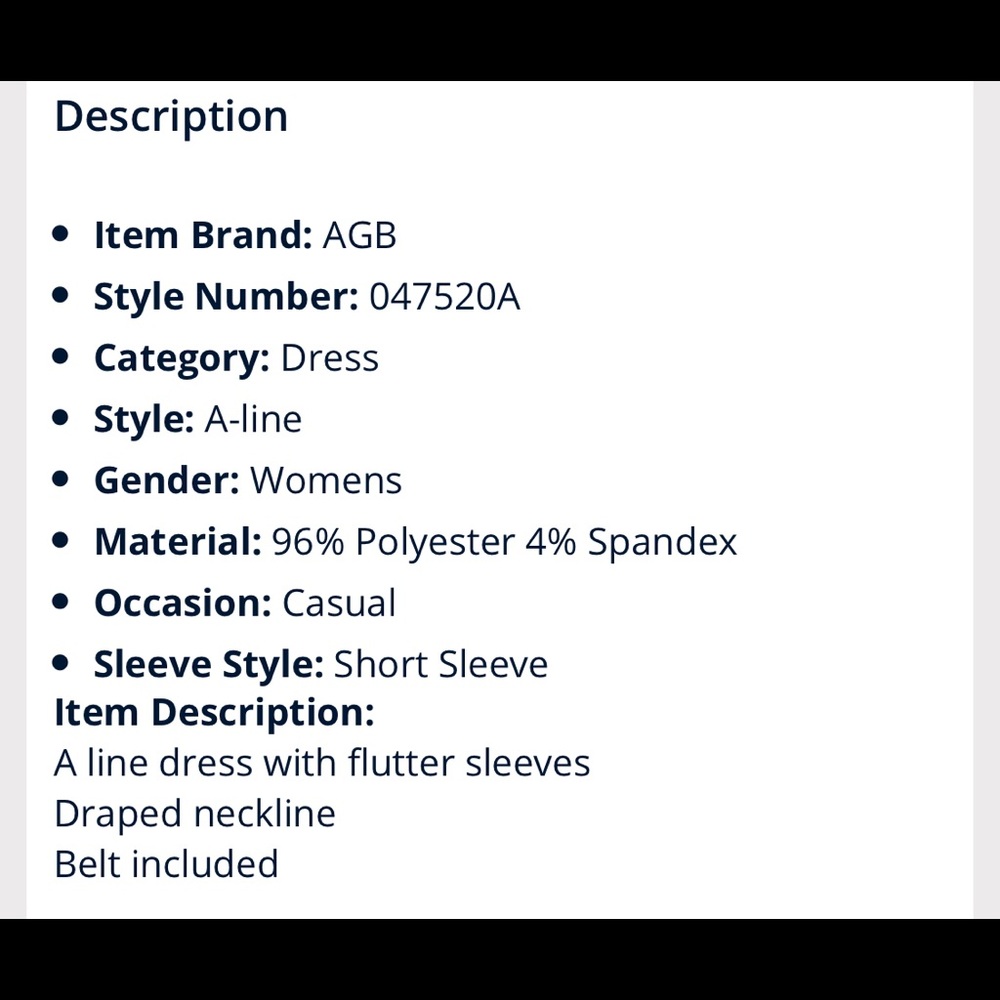Click the 96% Polyester 4% Spandex text
Screen dimensions: 1000x1000
pos(504,542)
